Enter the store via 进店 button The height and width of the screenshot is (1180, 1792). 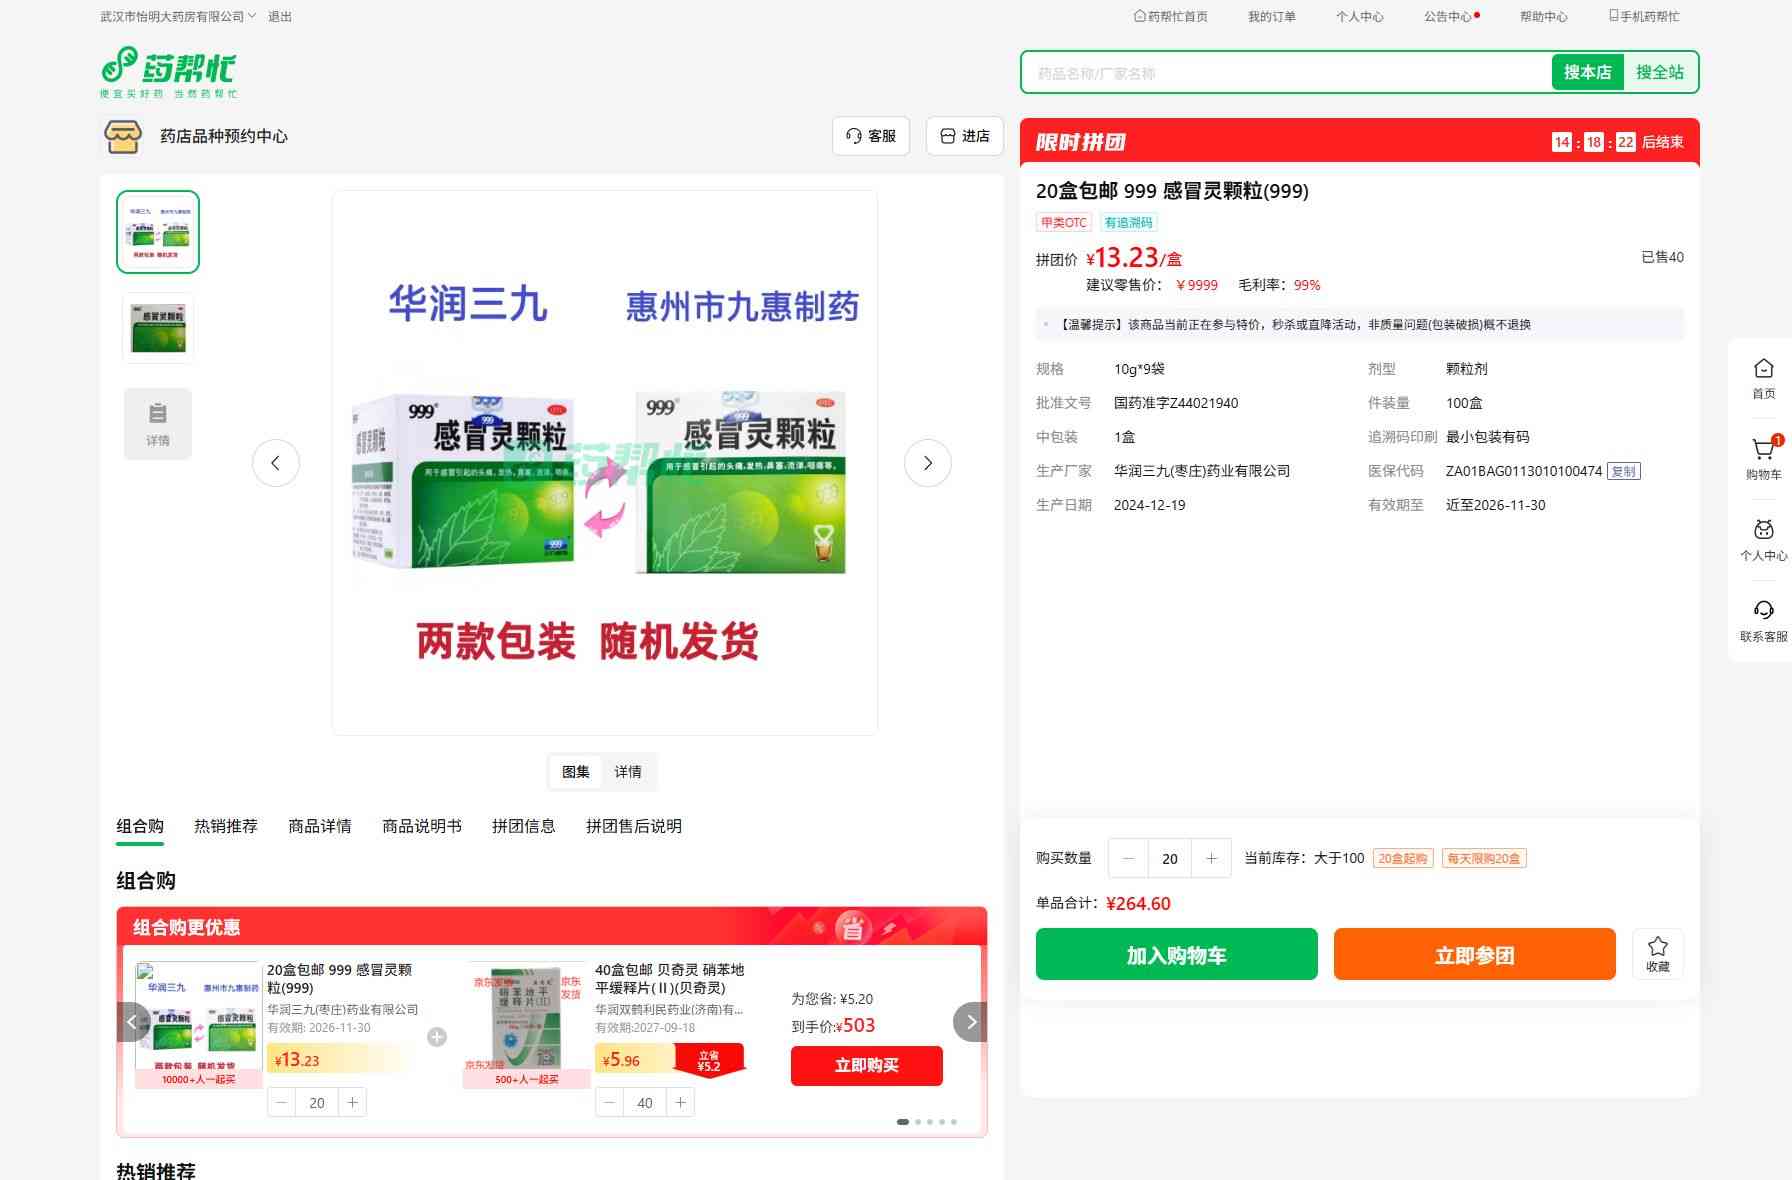(964, 136)
